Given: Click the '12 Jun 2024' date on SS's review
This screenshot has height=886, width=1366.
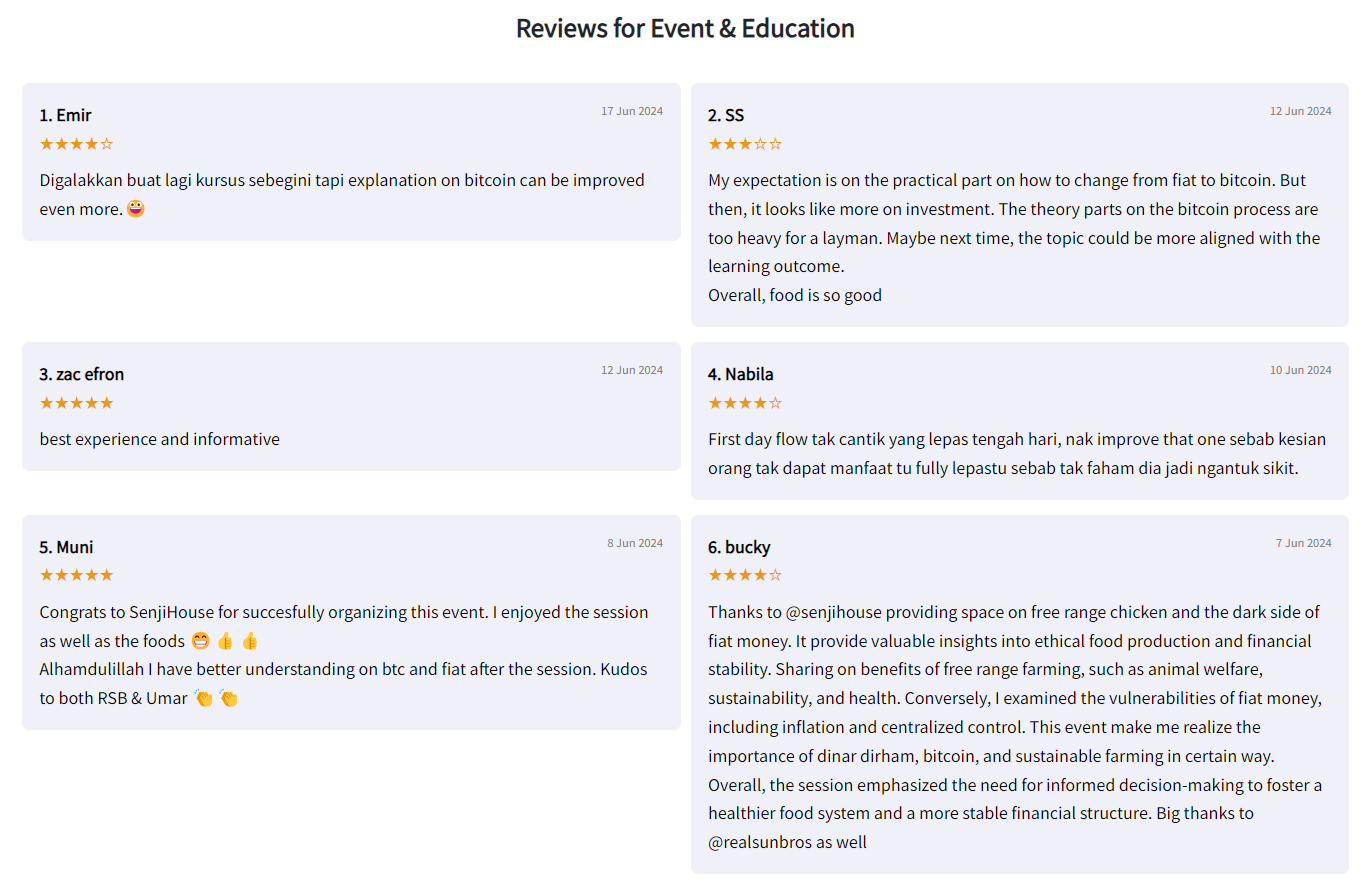Looking at the screenshot, I should coord(1301,111).
